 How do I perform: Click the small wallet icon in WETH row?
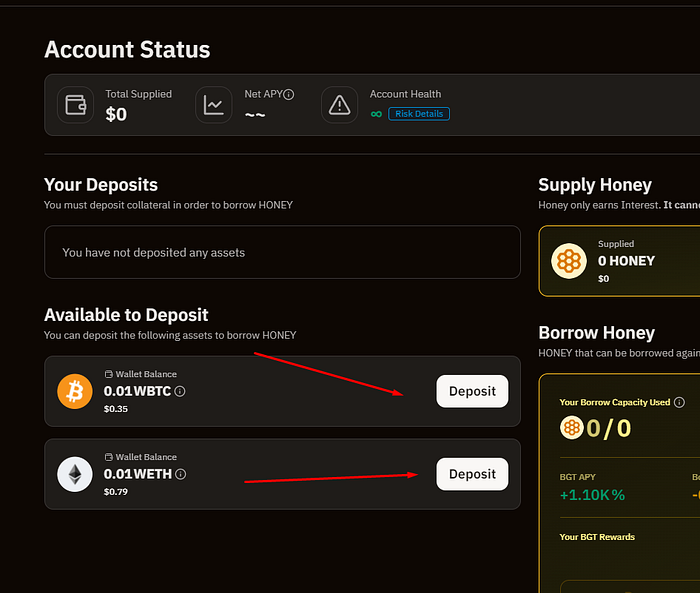point(108,457)
